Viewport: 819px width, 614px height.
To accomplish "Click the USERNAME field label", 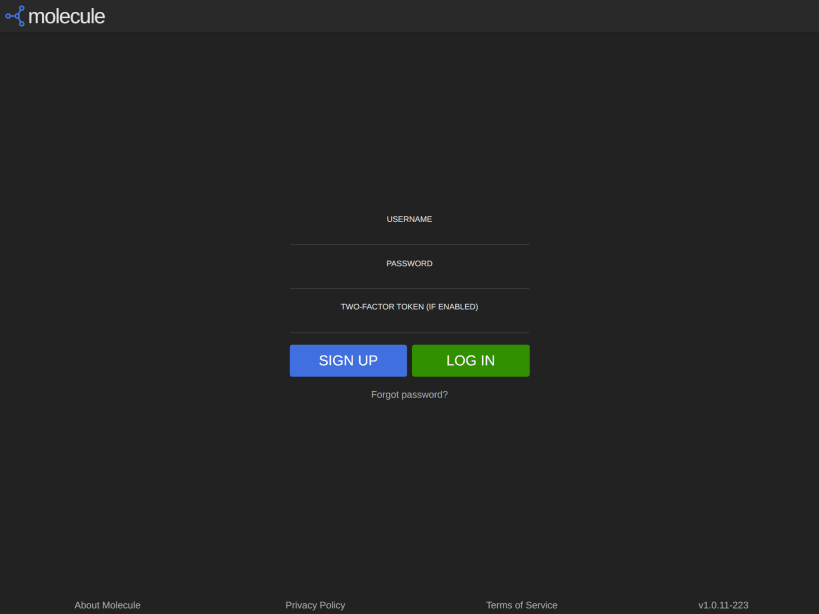I will [409, 219].
